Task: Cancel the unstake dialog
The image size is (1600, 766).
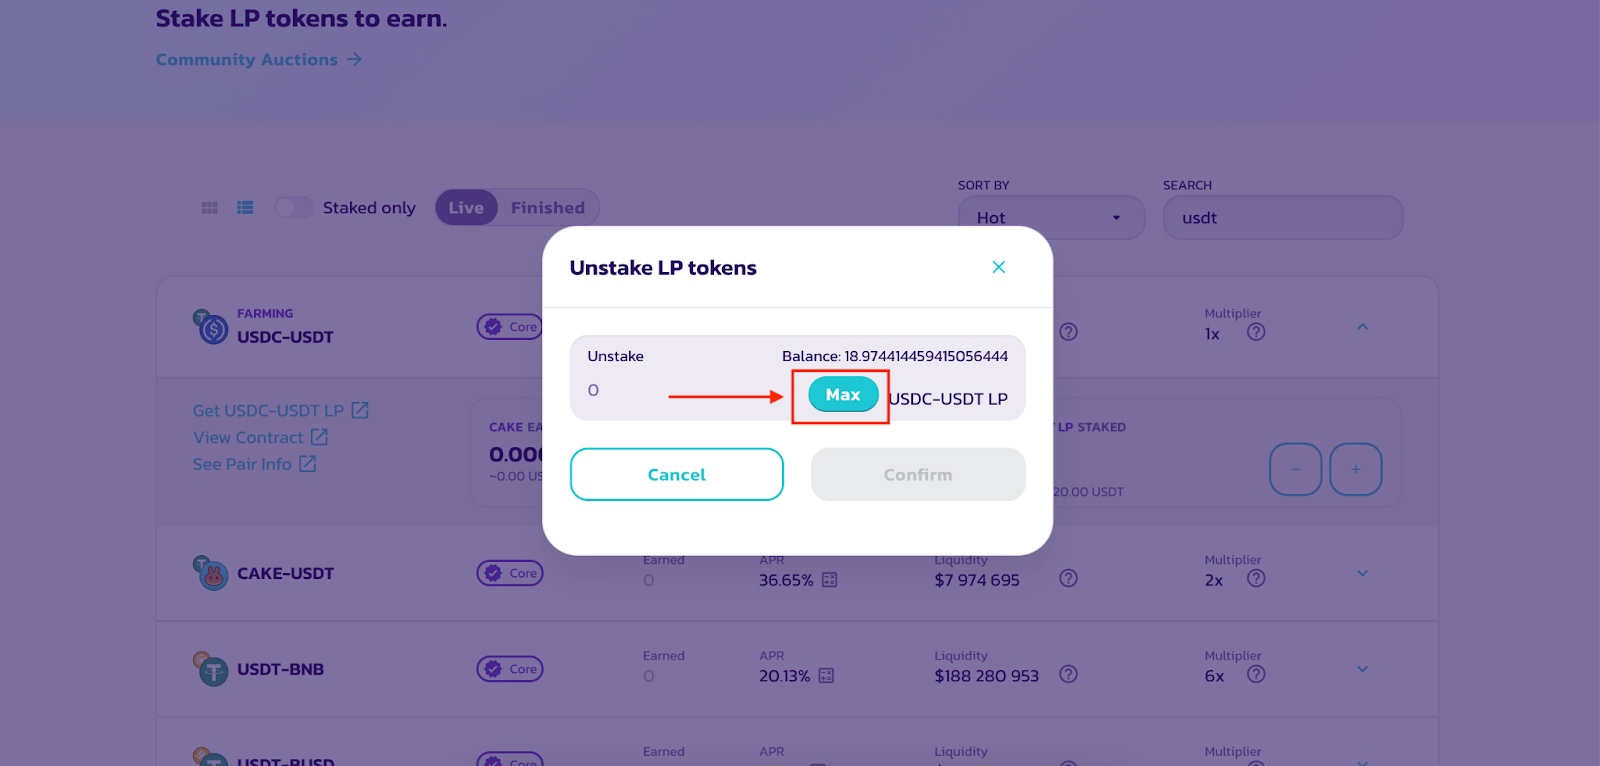Action: (x=677, y=474)
